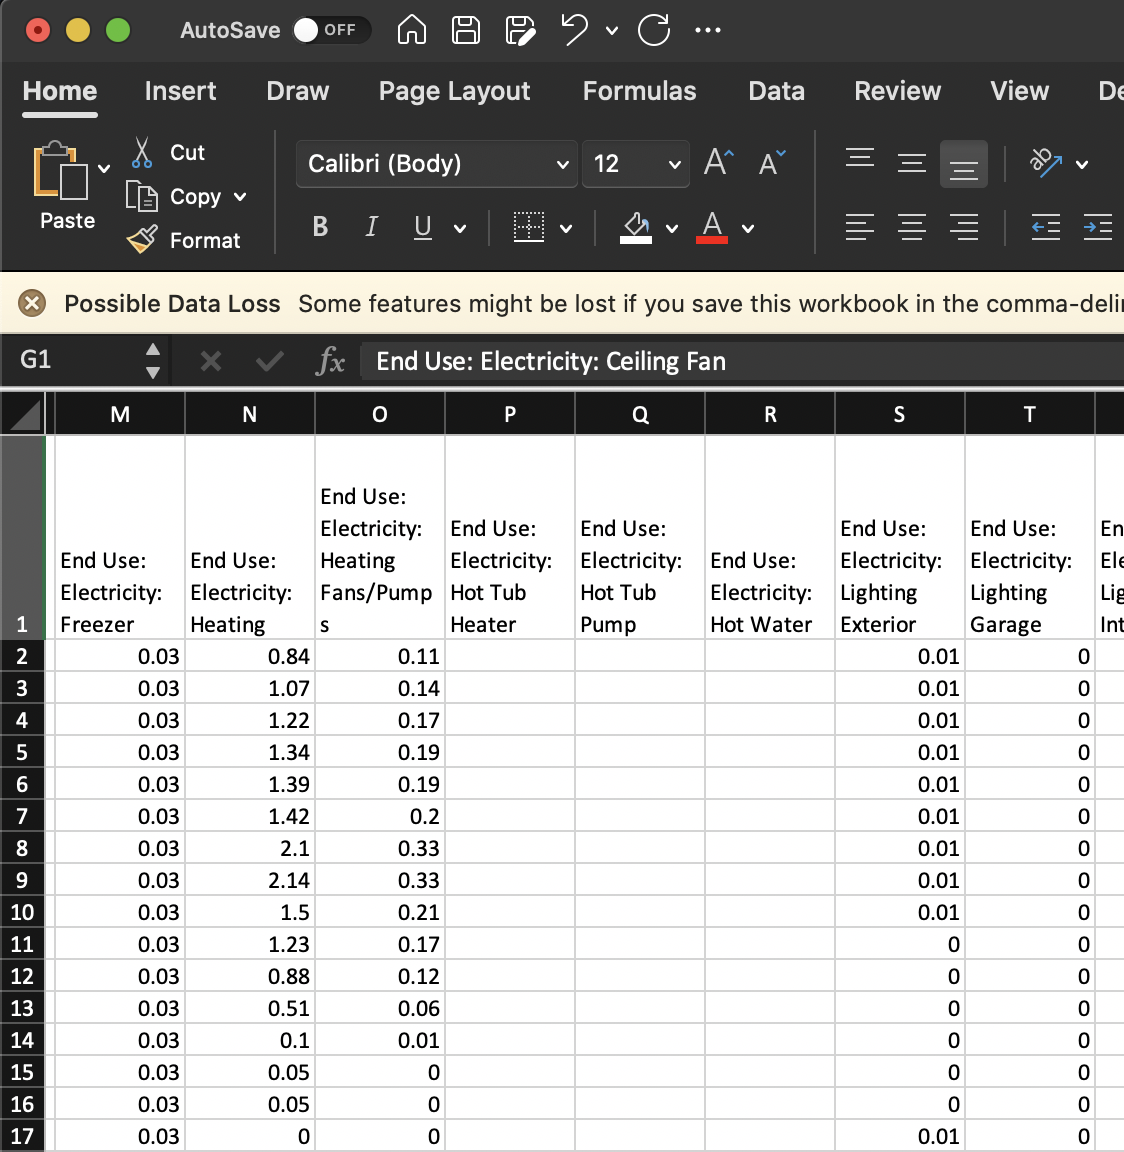
Task: Click the Redo icon
Action: point(652,30)
